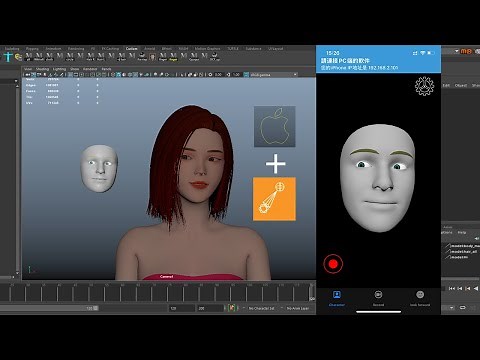Open the FX Caching shelf tab
The height and width of the screenshot is (360, 480).
pyautogui.click(x=110, y=49)
